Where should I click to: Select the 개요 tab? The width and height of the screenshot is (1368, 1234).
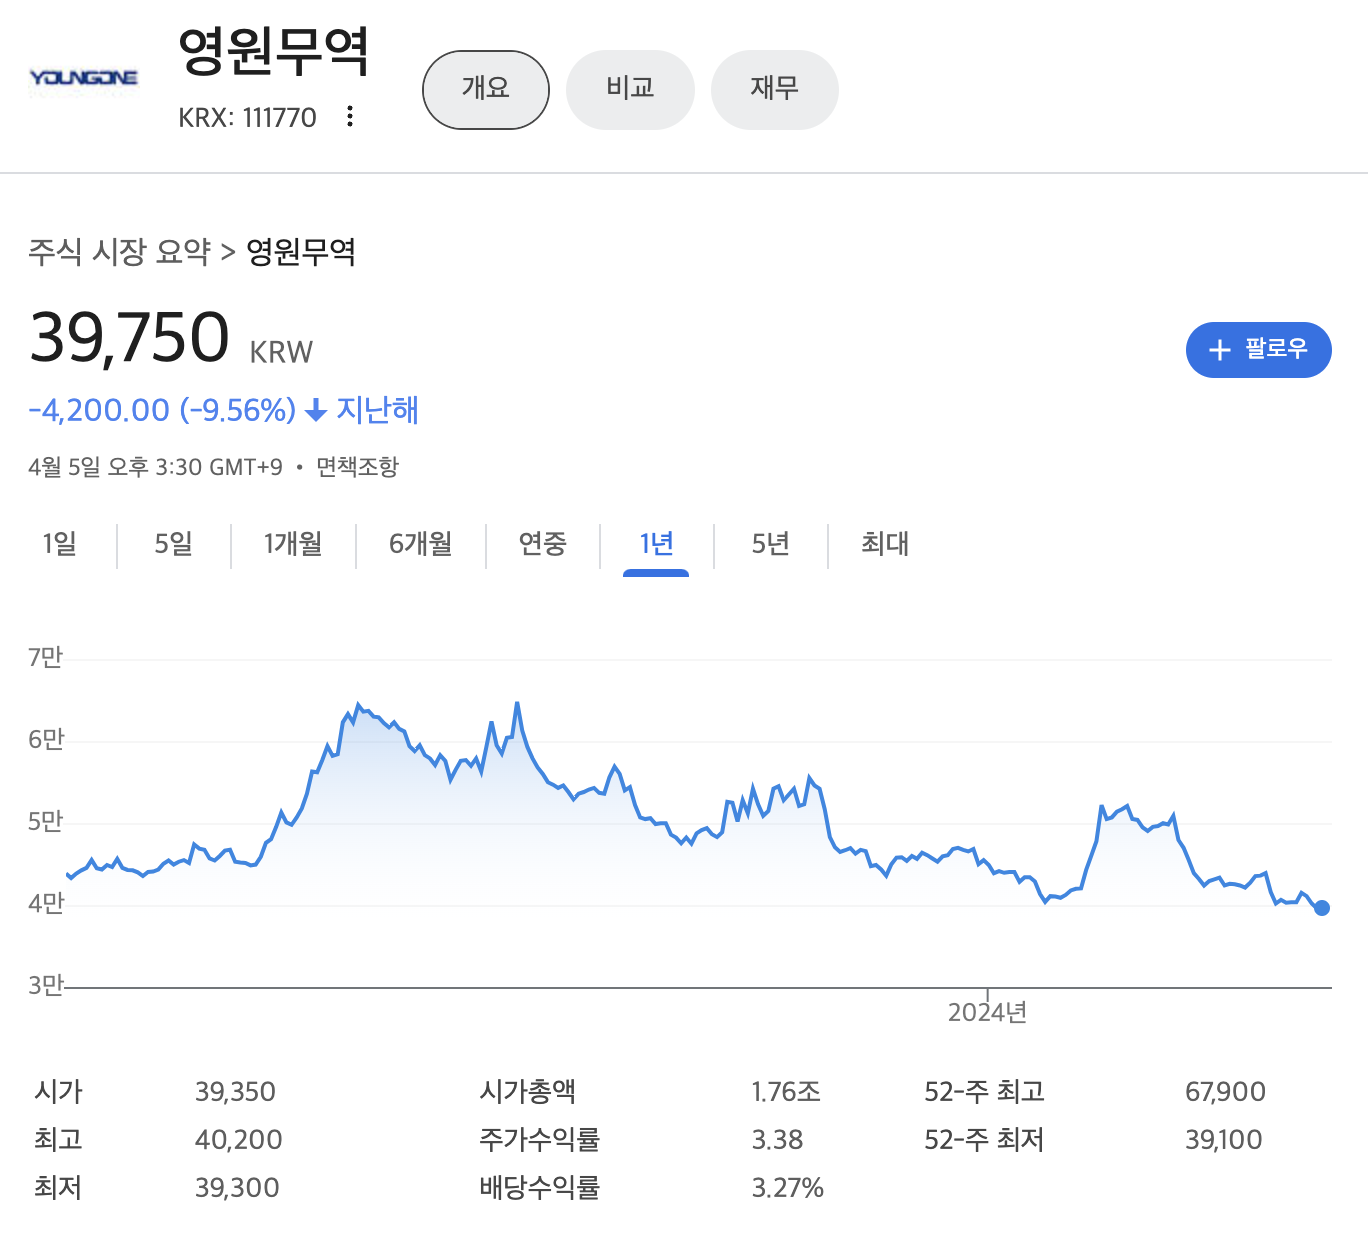486,90
